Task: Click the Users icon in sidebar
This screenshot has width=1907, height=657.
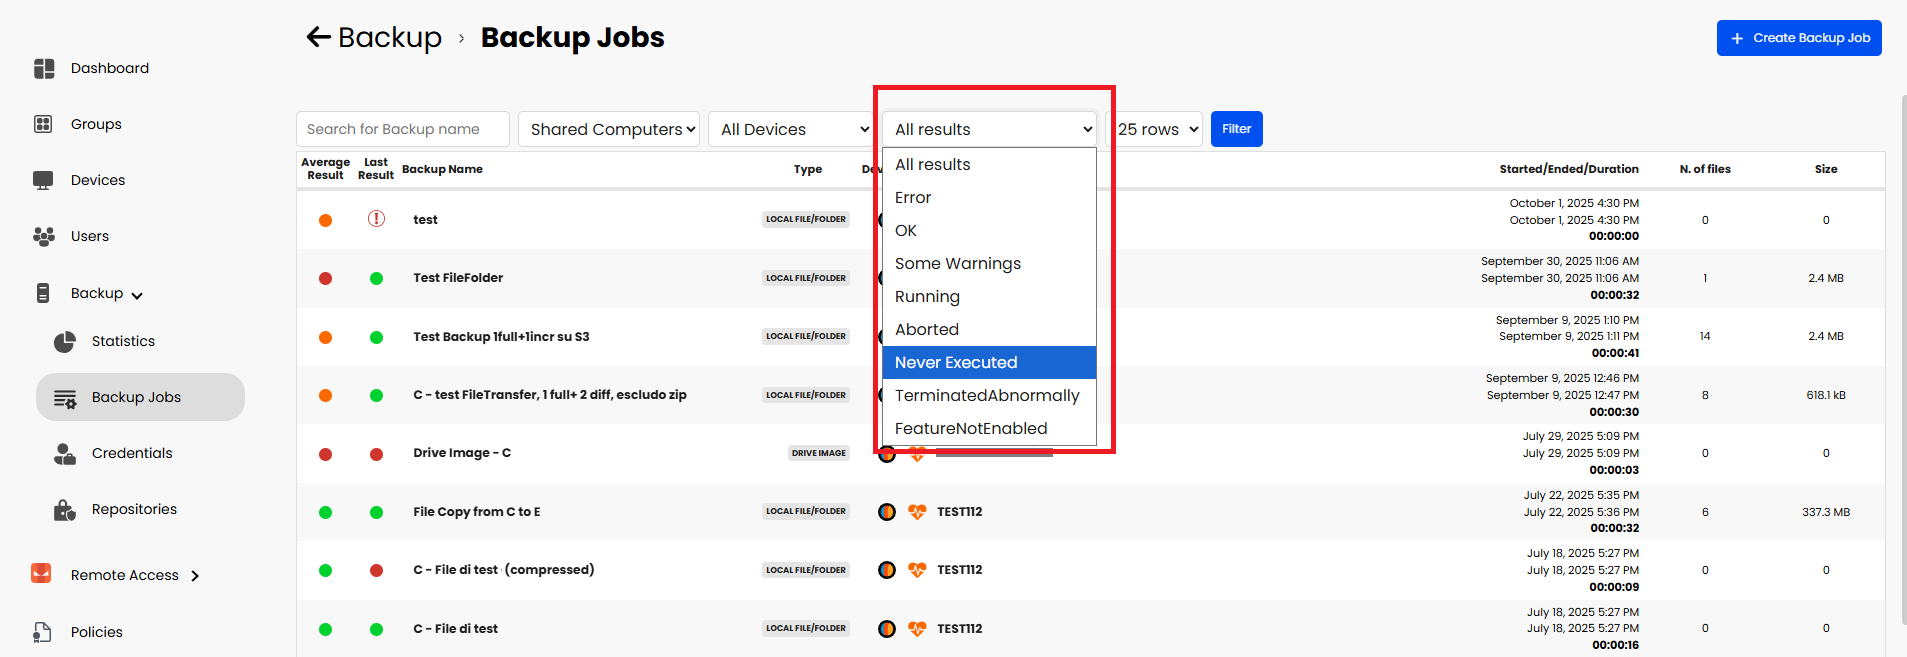Action: coord(44,236)
